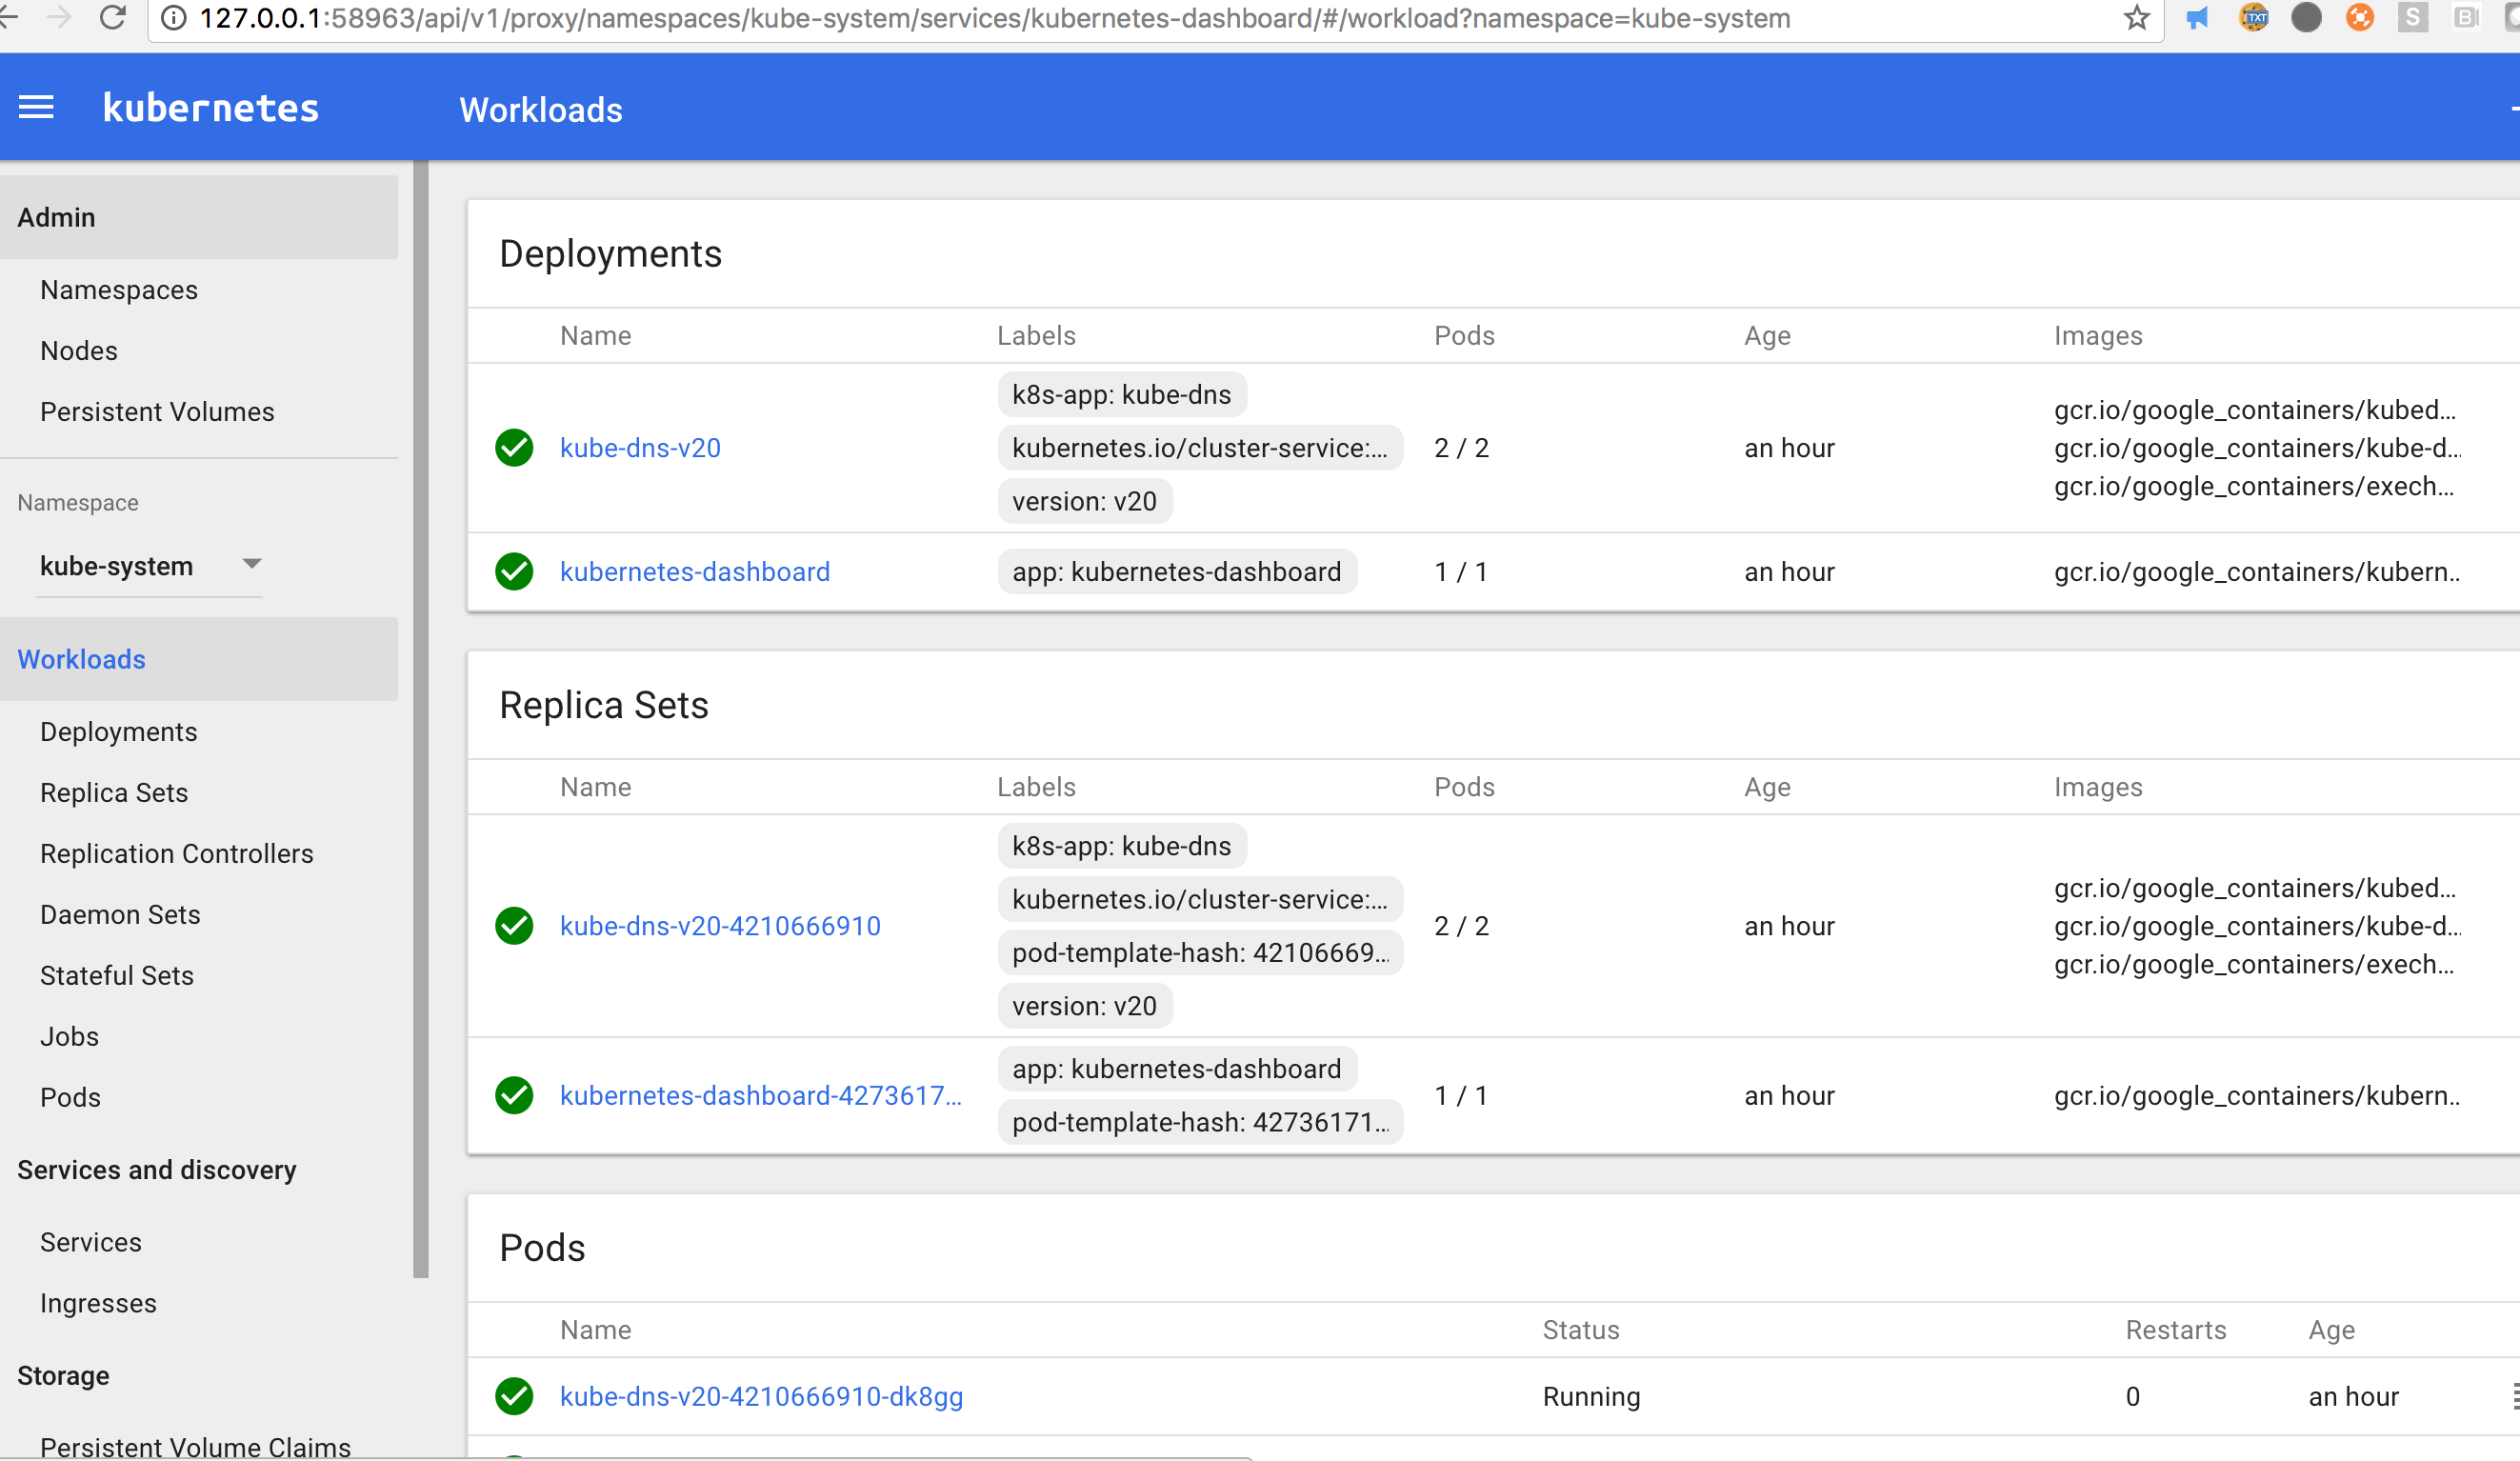Open Daemon Sets in the sidebar
Screen dimensions: 2520x1461
coord(120,915)
